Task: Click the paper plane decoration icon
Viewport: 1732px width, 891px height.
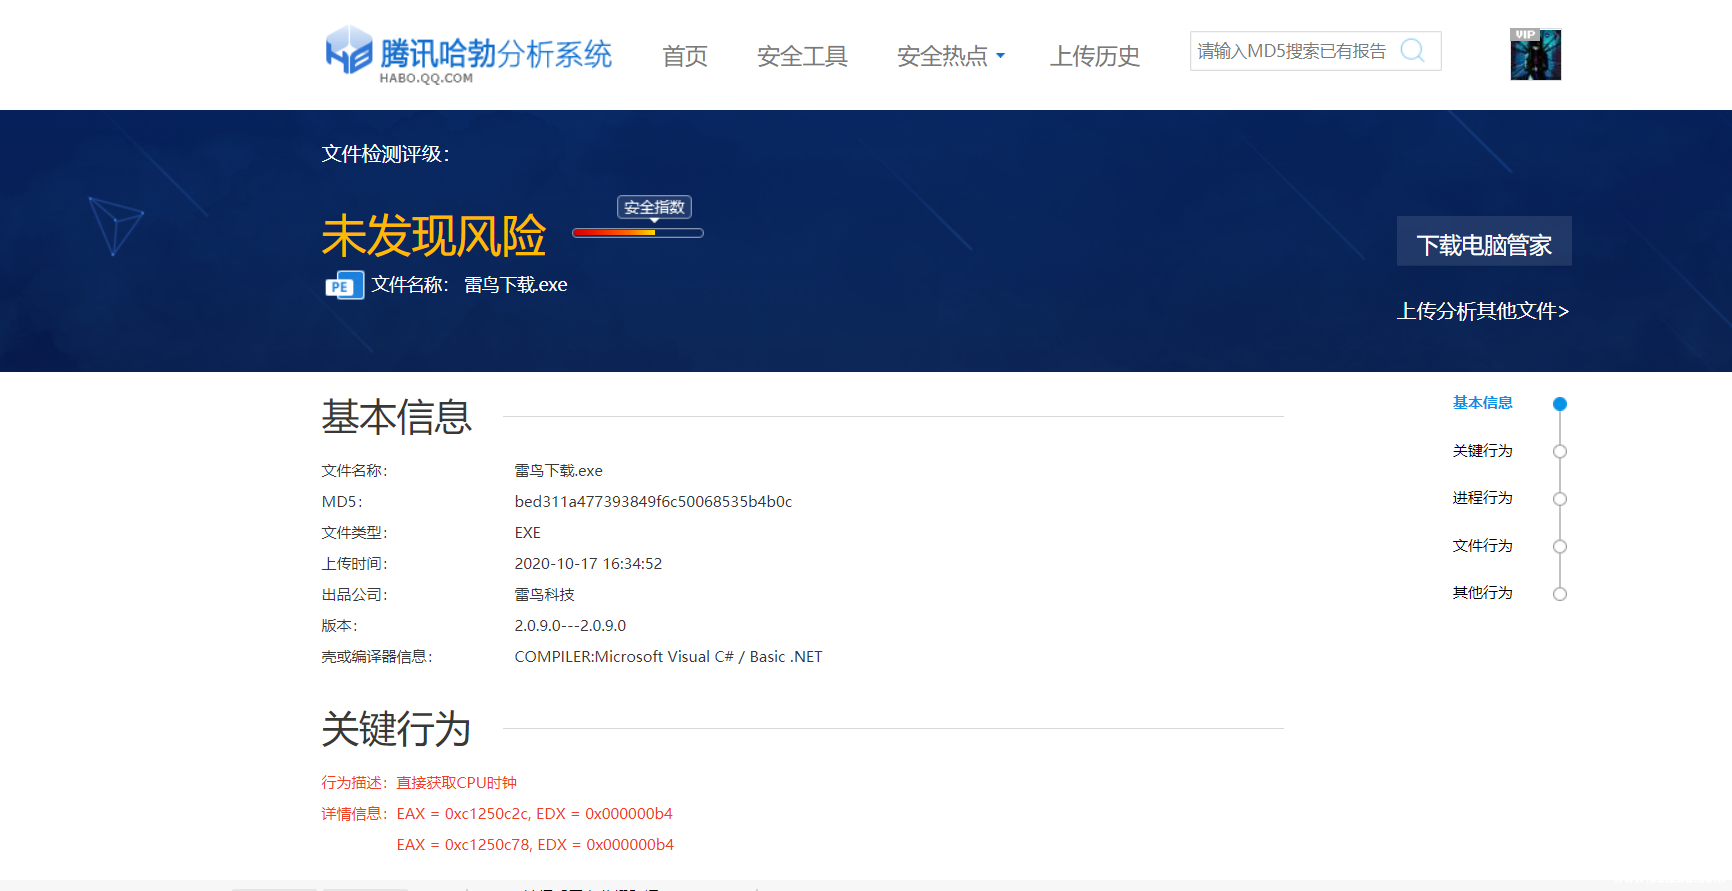Action: point(115,224)
